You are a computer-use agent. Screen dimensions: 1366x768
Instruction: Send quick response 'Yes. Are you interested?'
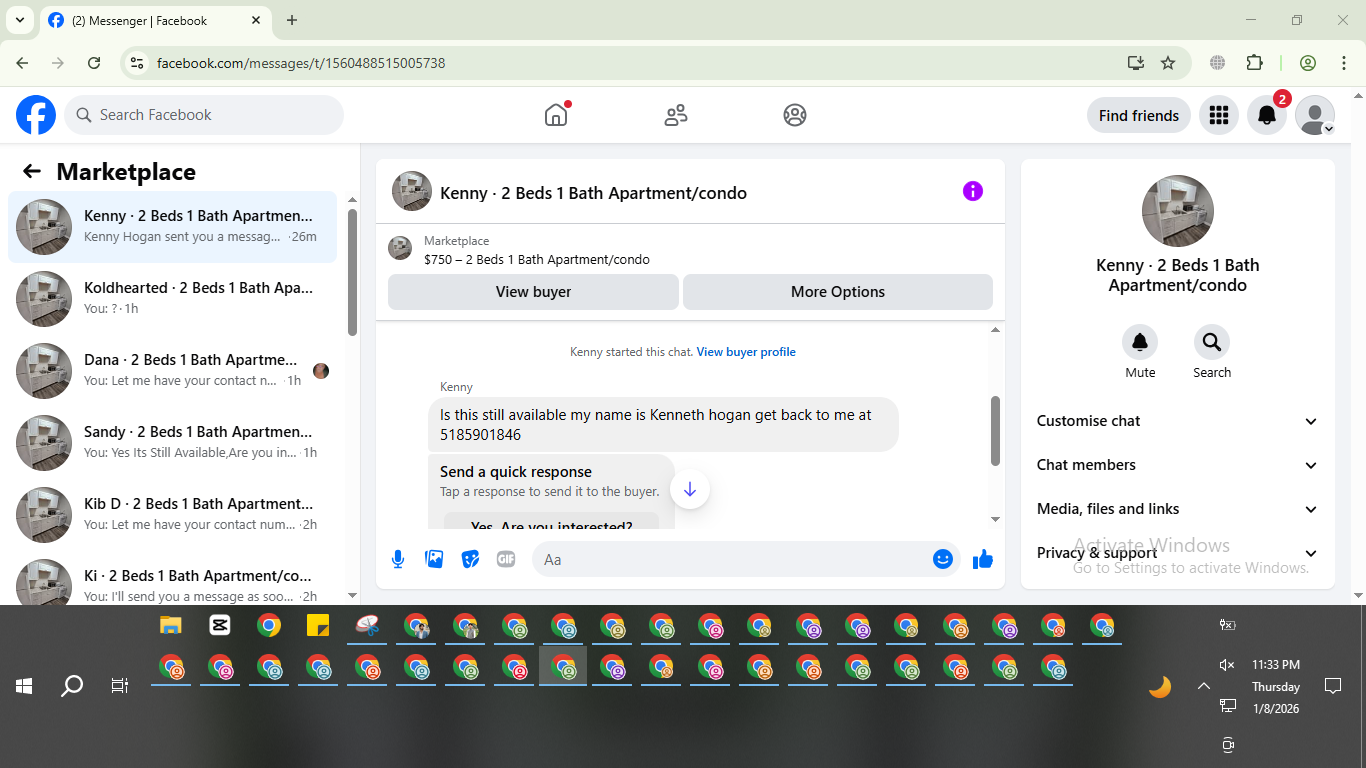(552, 520)
